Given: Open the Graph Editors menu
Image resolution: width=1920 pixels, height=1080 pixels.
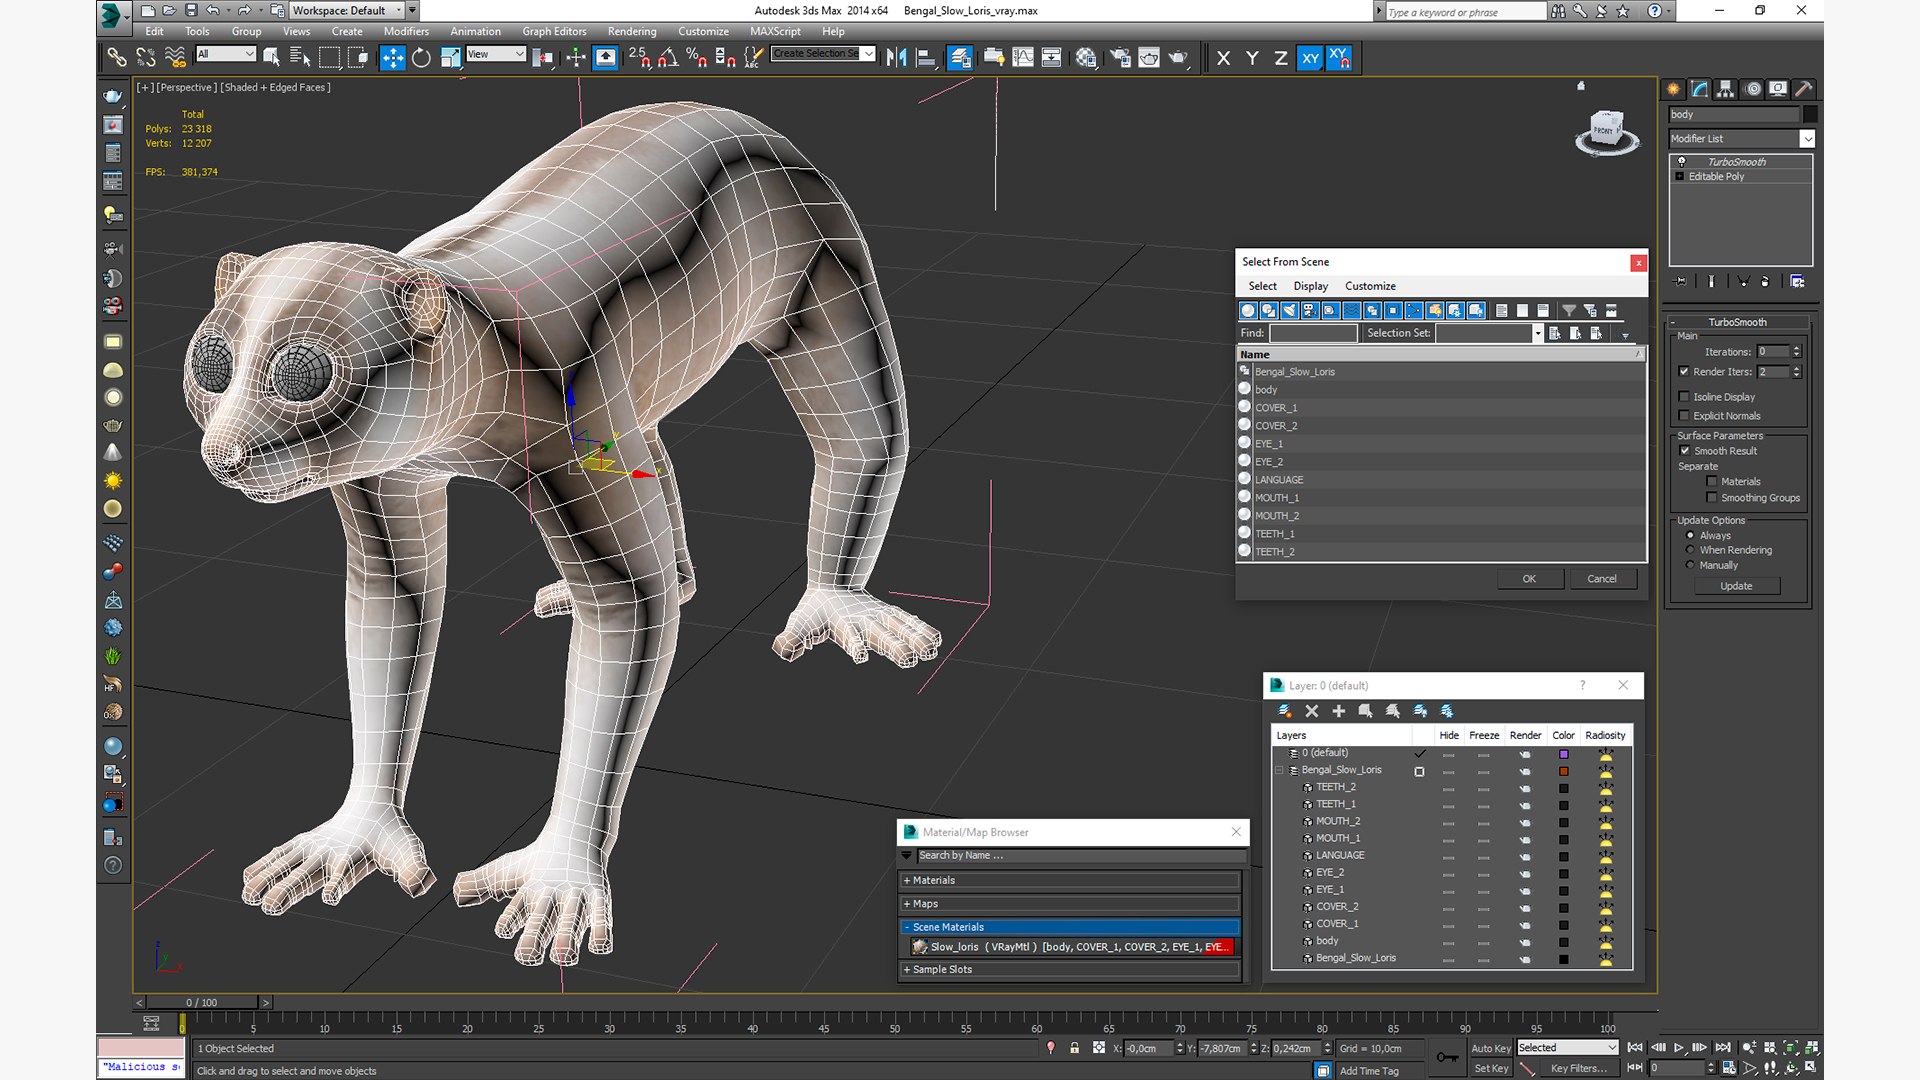Looking at the screenshot, I should 554,32.
